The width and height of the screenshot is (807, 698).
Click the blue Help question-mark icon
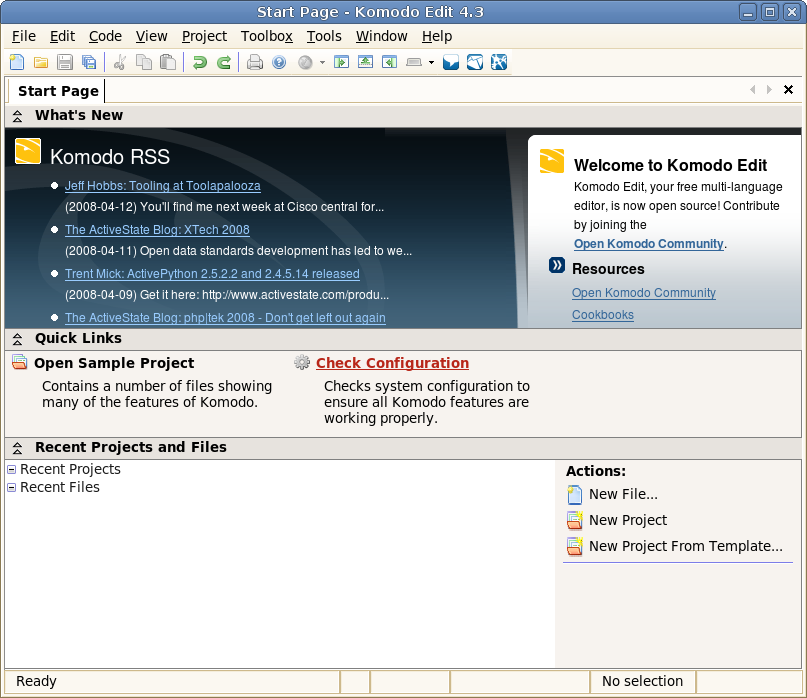[279, 62]
